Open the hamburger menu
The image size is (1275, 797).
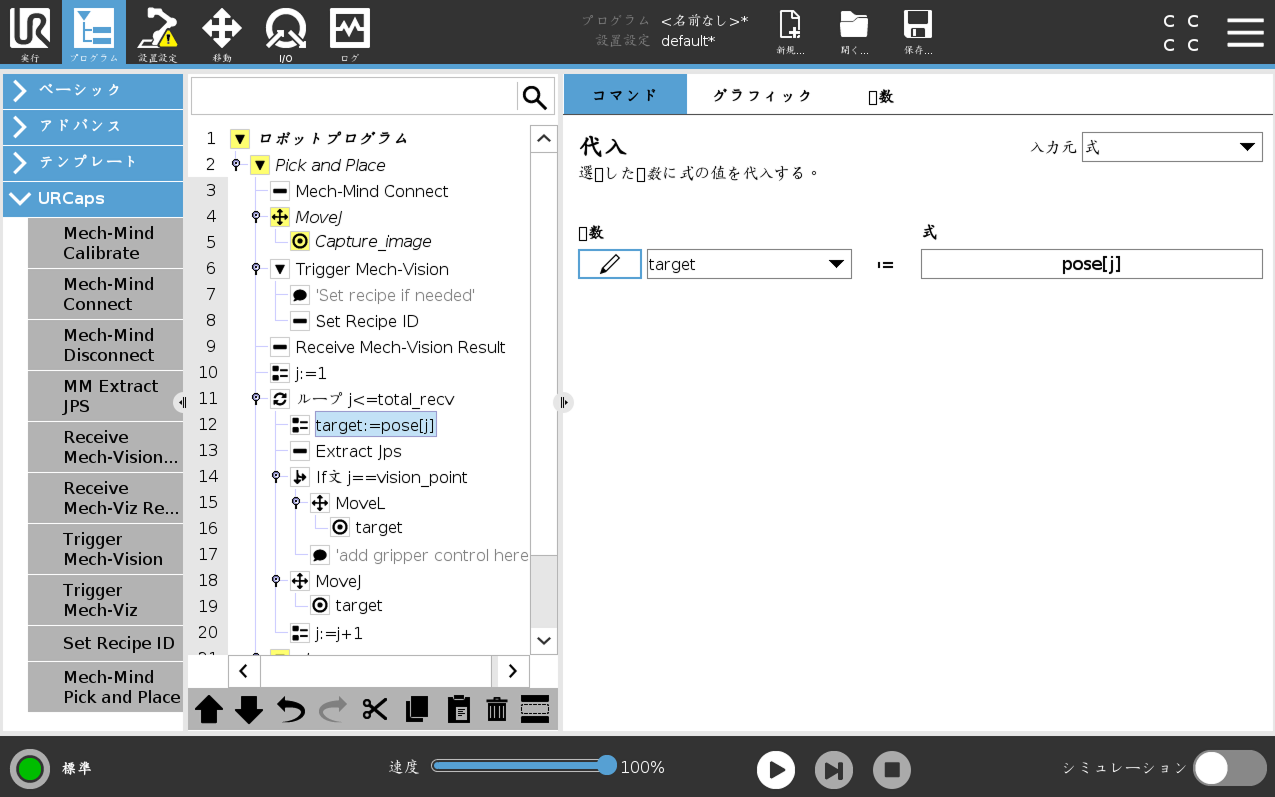1245,32
